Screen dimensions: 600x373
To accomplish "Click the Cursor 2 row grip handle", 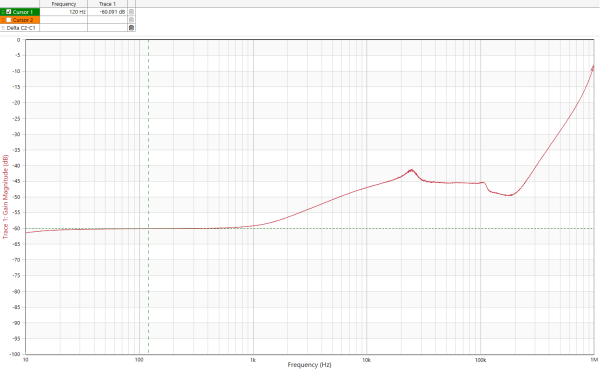I will pyautogui.click(x=3, y=20).
